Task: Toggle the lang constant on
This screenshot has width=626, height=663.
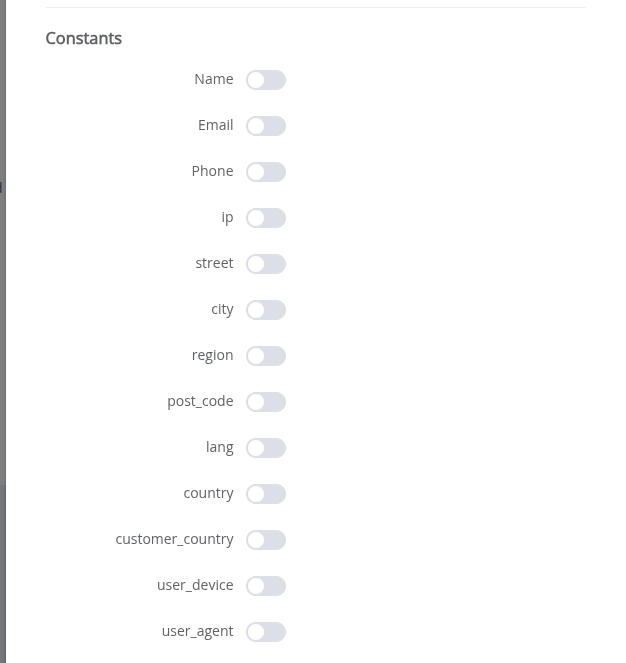Action: [x=266, y=448]
